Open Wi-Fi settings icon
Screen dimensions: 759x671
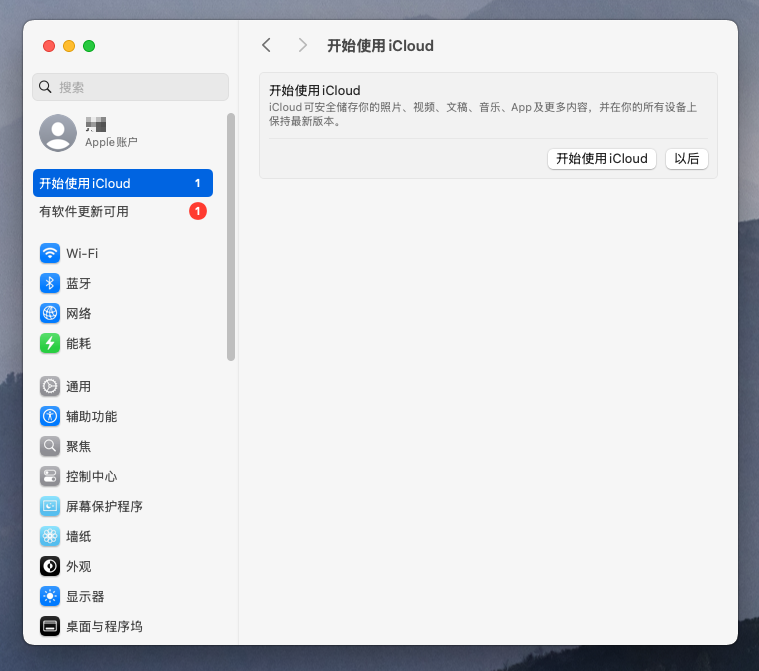[x=50, y=253]
